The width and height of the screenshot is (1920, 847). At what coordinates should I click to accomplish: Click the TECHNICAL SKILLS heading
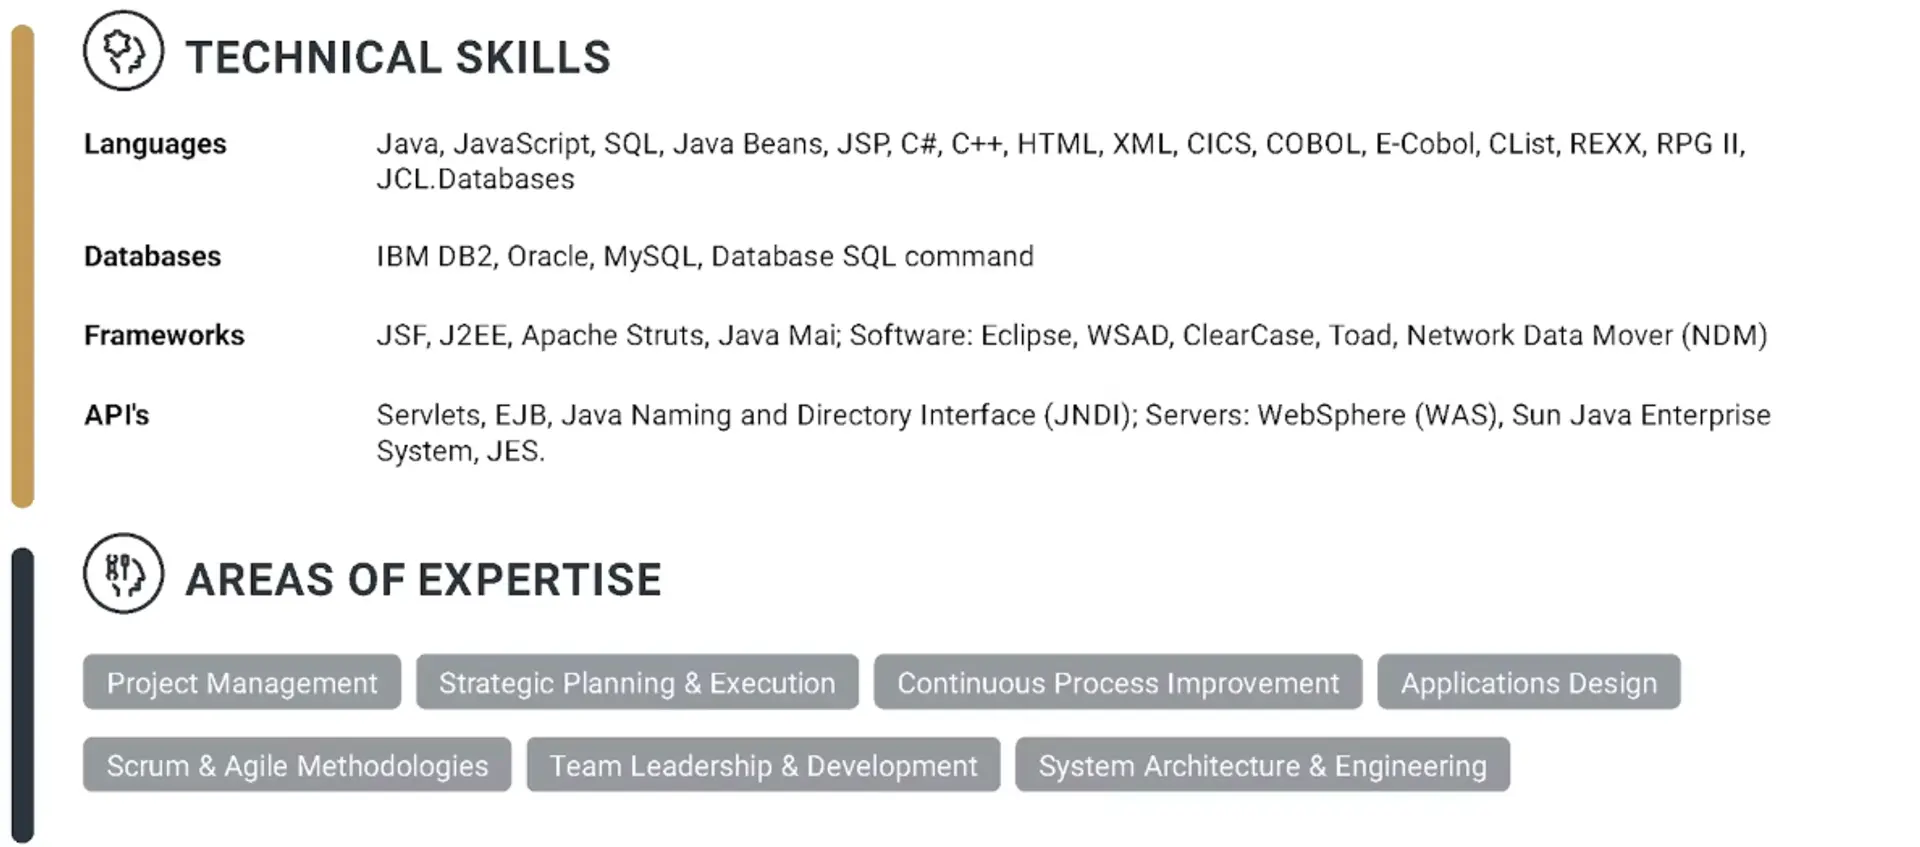coord(398,58)
